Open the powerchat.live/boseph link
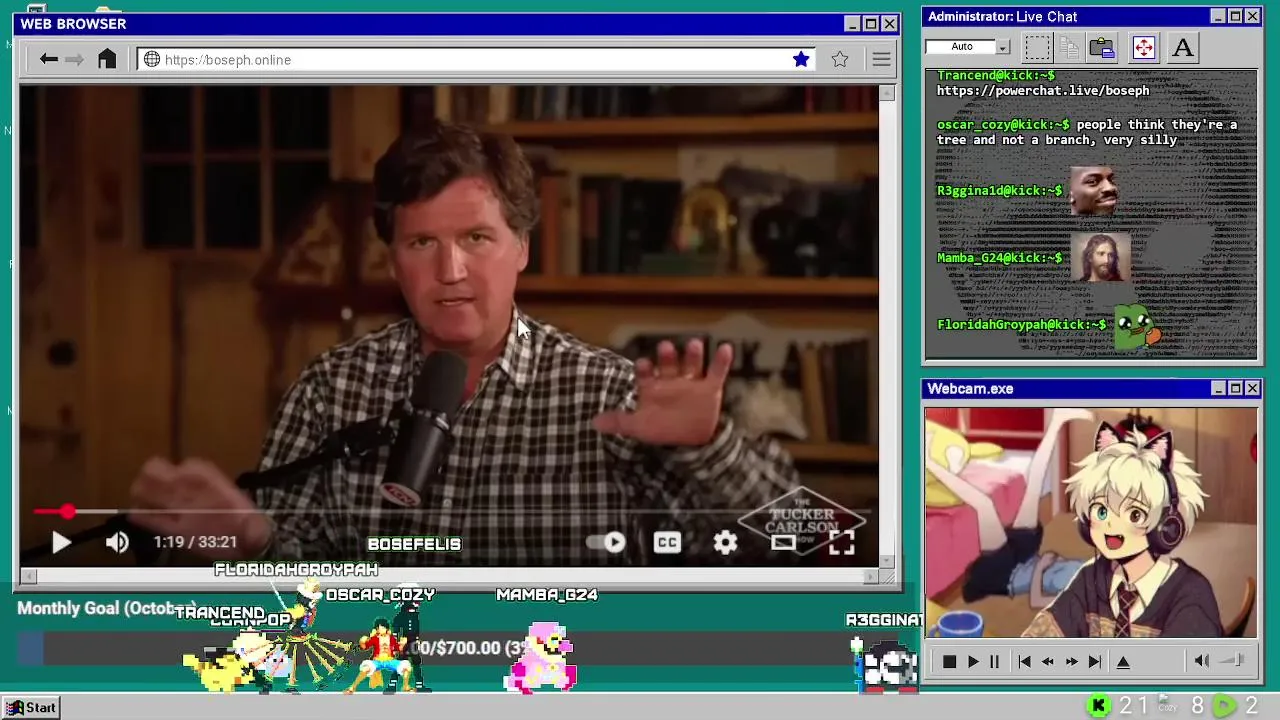The height and width of the screenshot is (720, 1280). 1043,91
